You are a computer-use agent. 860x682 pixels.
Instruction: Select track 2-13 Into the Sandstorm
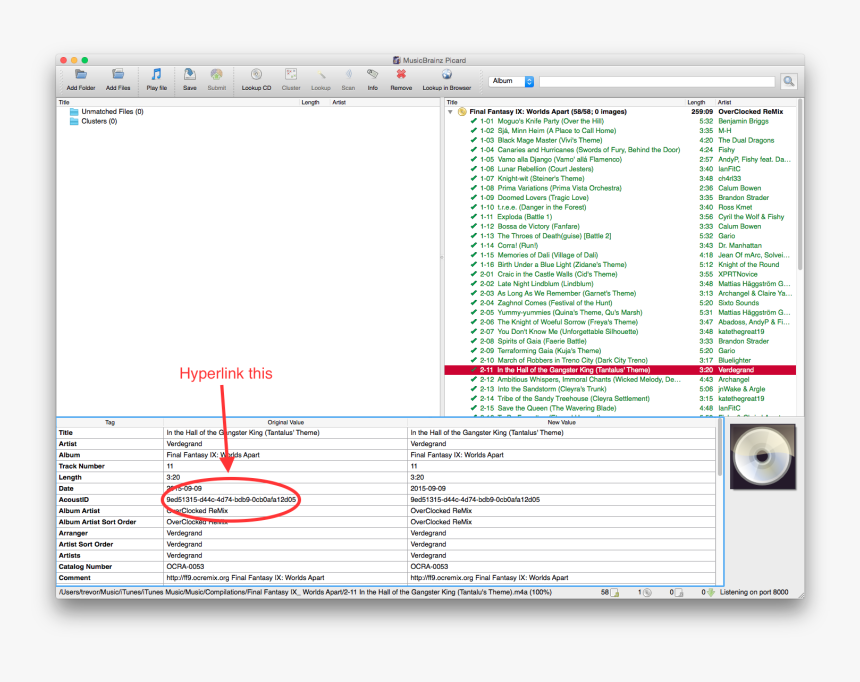(620, 389)
